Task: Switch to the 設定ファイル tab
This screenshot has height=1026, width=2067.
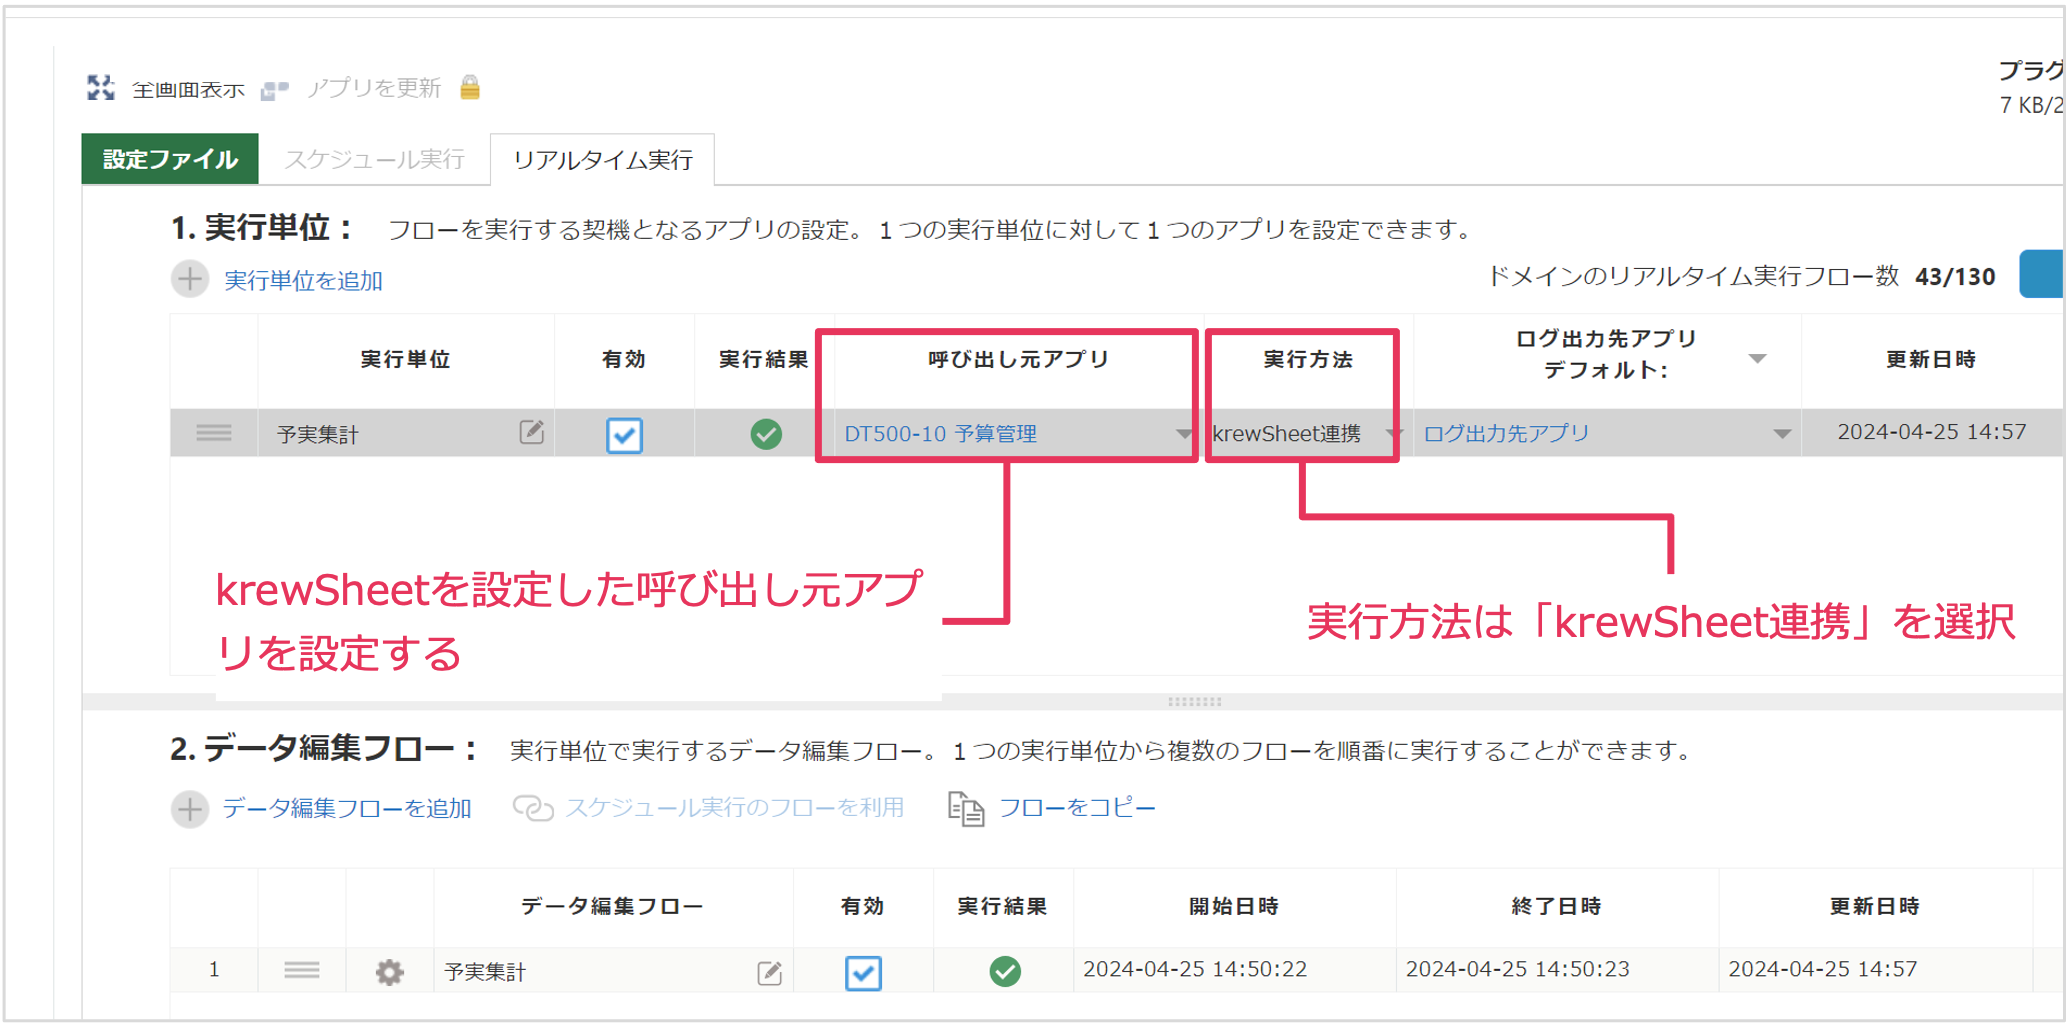Action: (170, 159)
